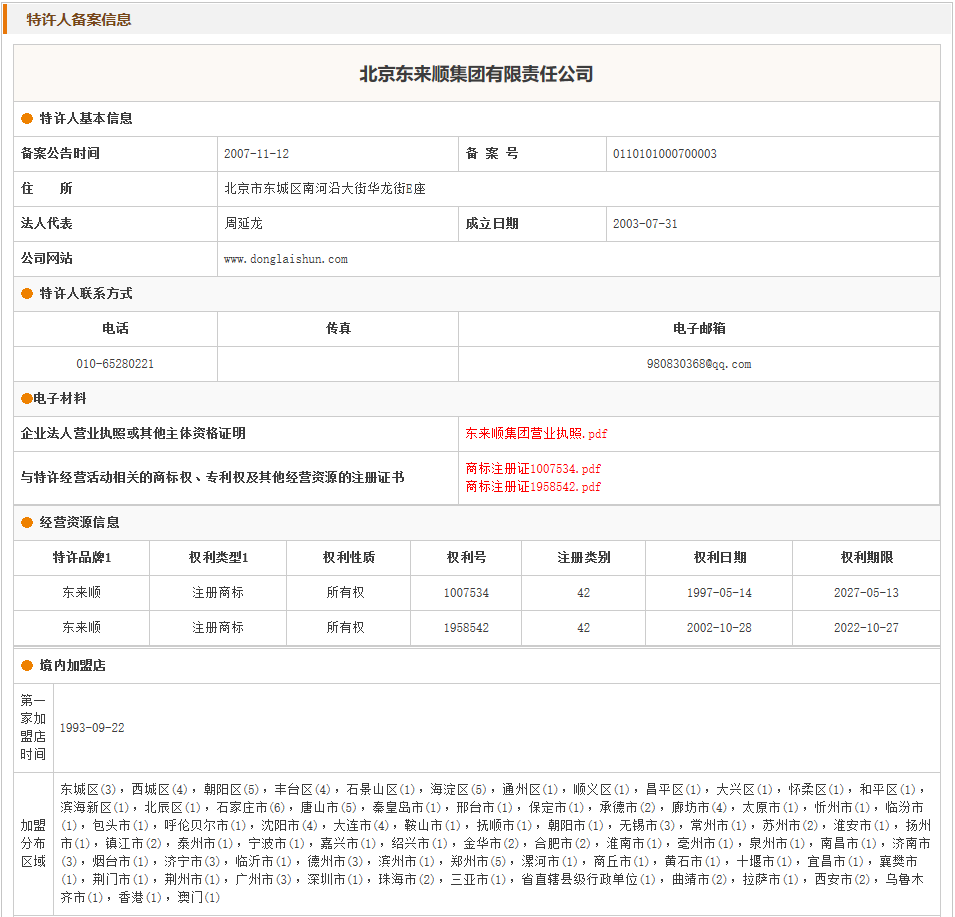Screen dimensions: 955x917
Task: Click the 权利期限 column header
Action: (866, 558)
